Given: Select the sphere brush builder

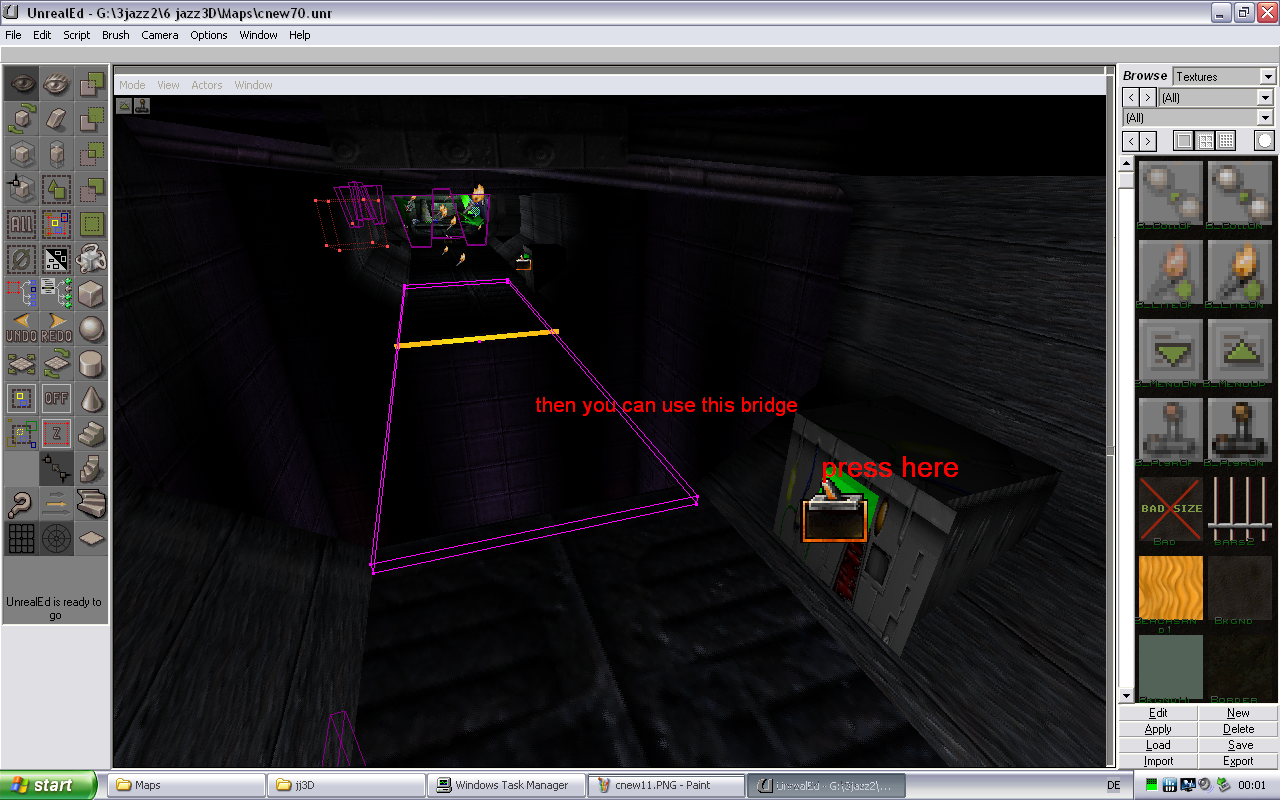Looking at the screenshot, I should coord(92,328).
